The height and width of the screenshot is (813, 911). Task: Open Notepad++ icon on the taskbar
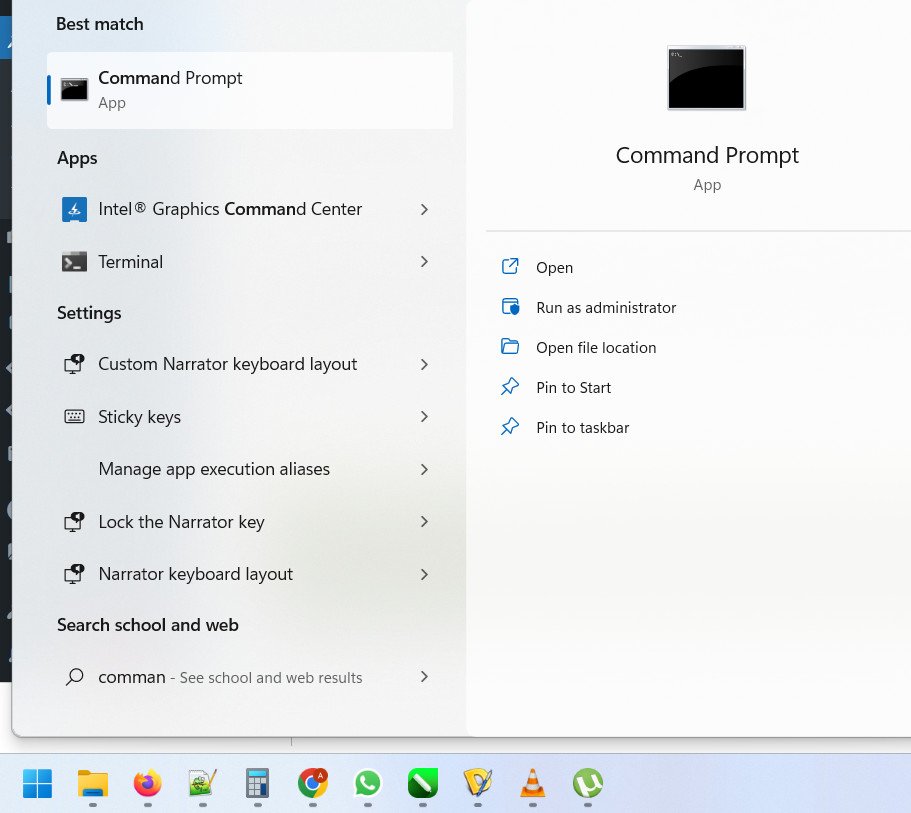203,783
